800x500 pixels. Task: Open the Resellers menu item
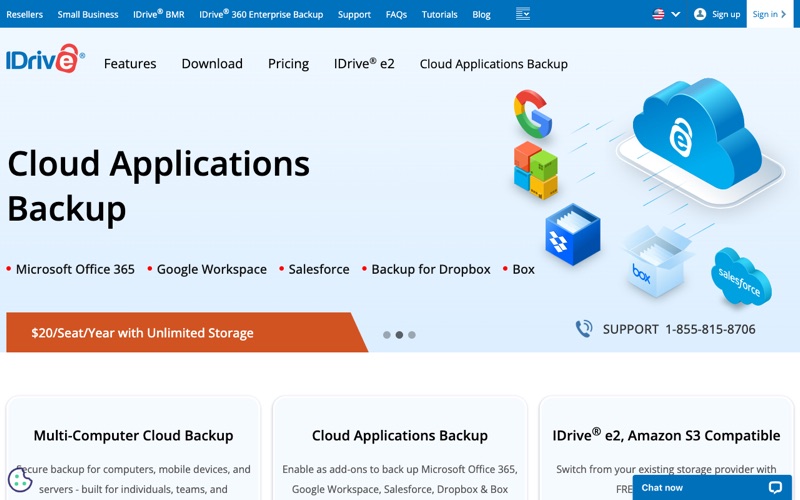[x=24, y=14]
